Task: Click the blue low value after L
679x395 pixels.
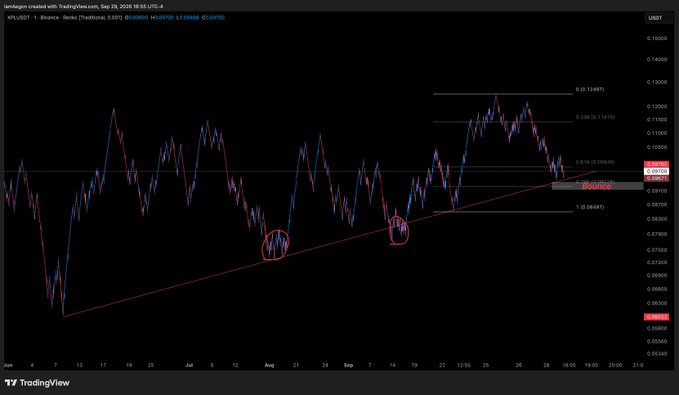Action: (x=189, y=18)
